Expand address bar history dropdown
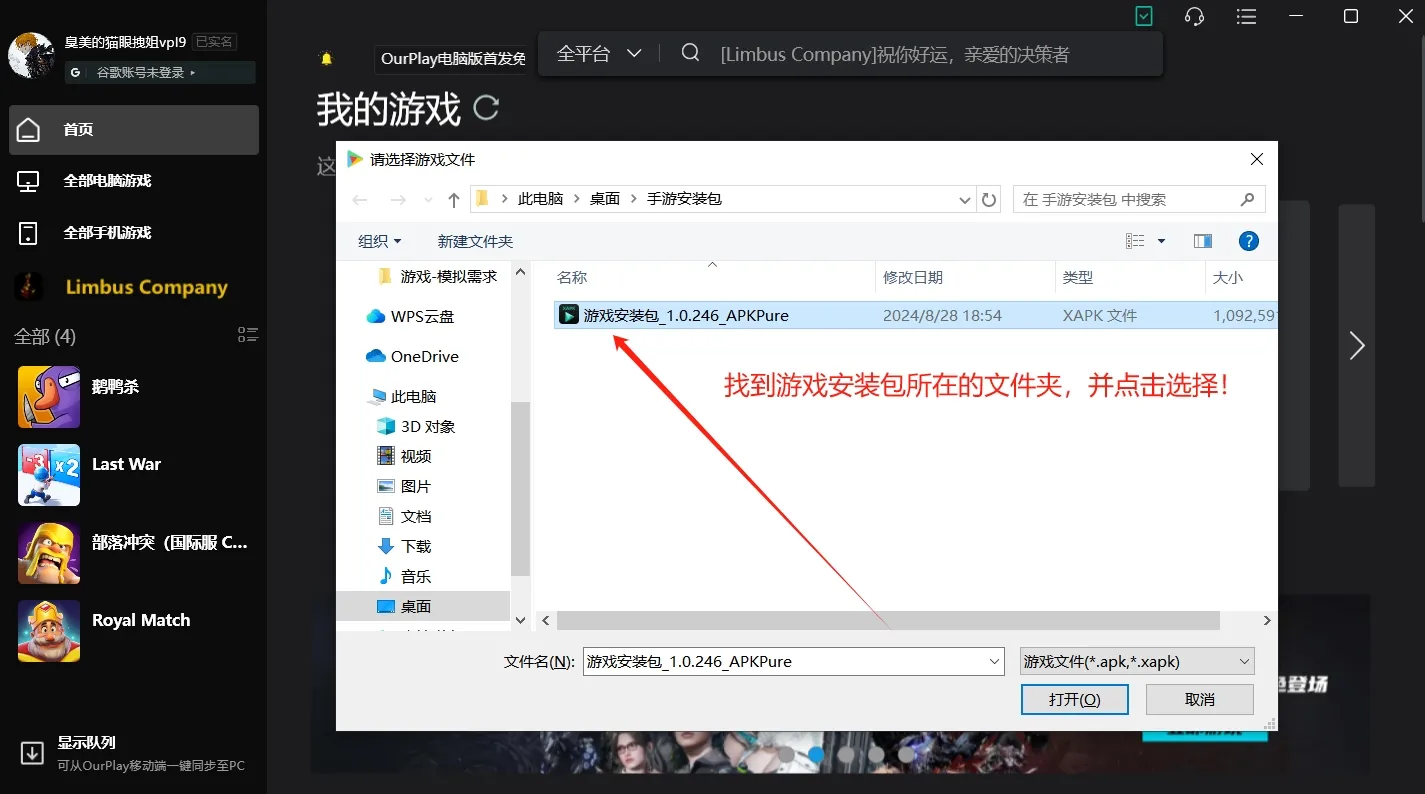 (x=965, y=200)
